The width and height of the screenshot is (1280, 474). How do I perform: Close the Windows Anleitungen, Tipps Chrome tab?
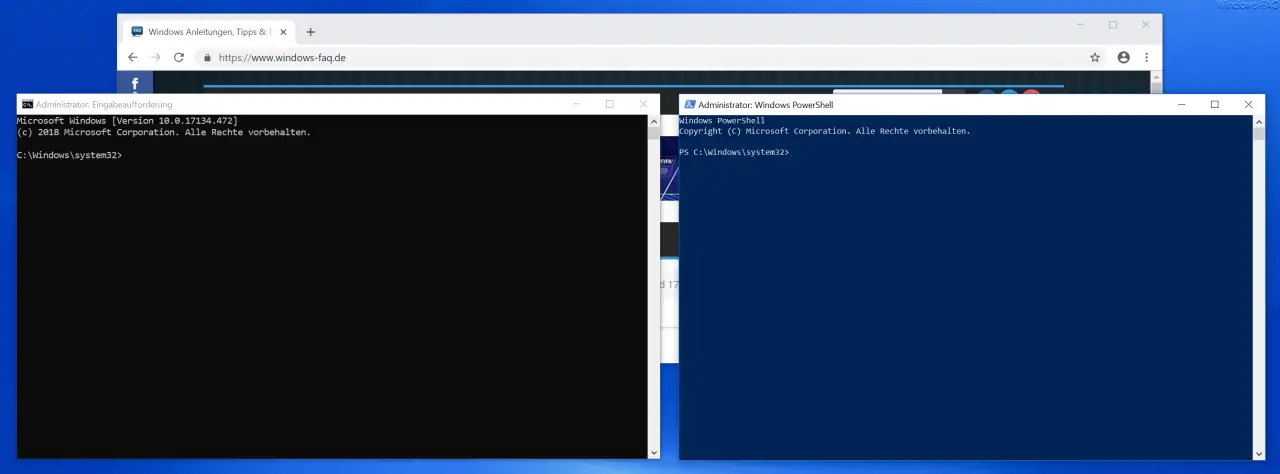click(282, 32)
